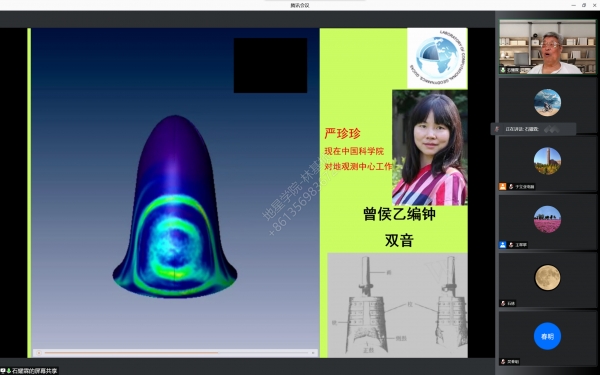Click the full moon avatar participant
Screen dimensions: 600x375
pos(547,278)
